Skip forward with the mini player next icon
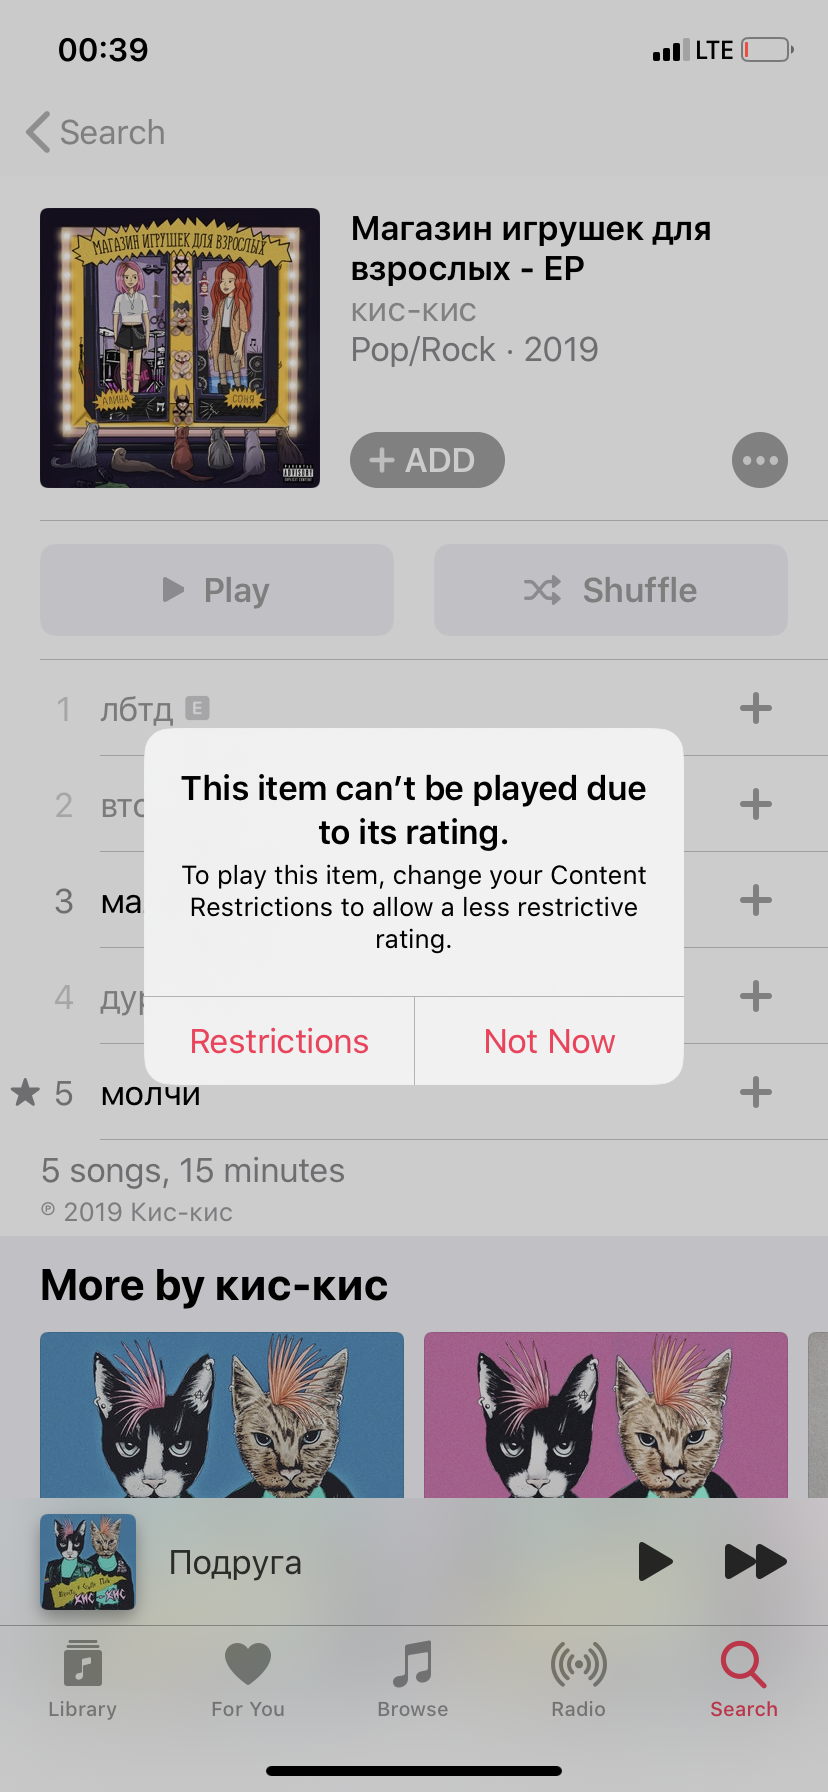828x1792 pixels. pos(755,1561)
